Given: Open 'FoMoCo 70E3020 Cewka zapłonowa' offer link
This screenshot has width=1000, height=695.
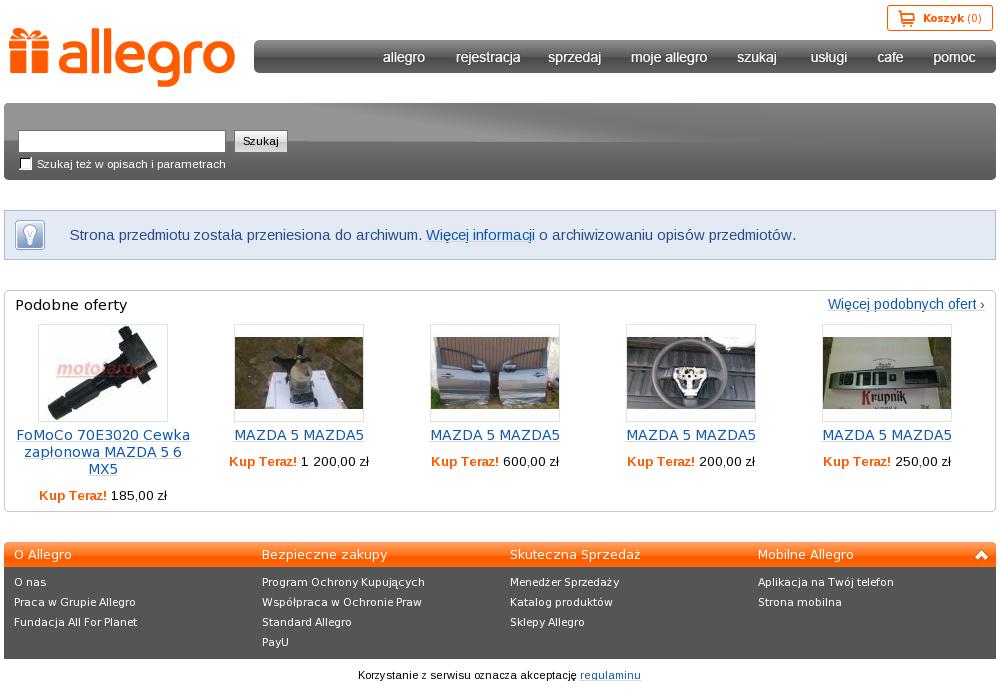Looking at the screenshot, I should (103, 452).
